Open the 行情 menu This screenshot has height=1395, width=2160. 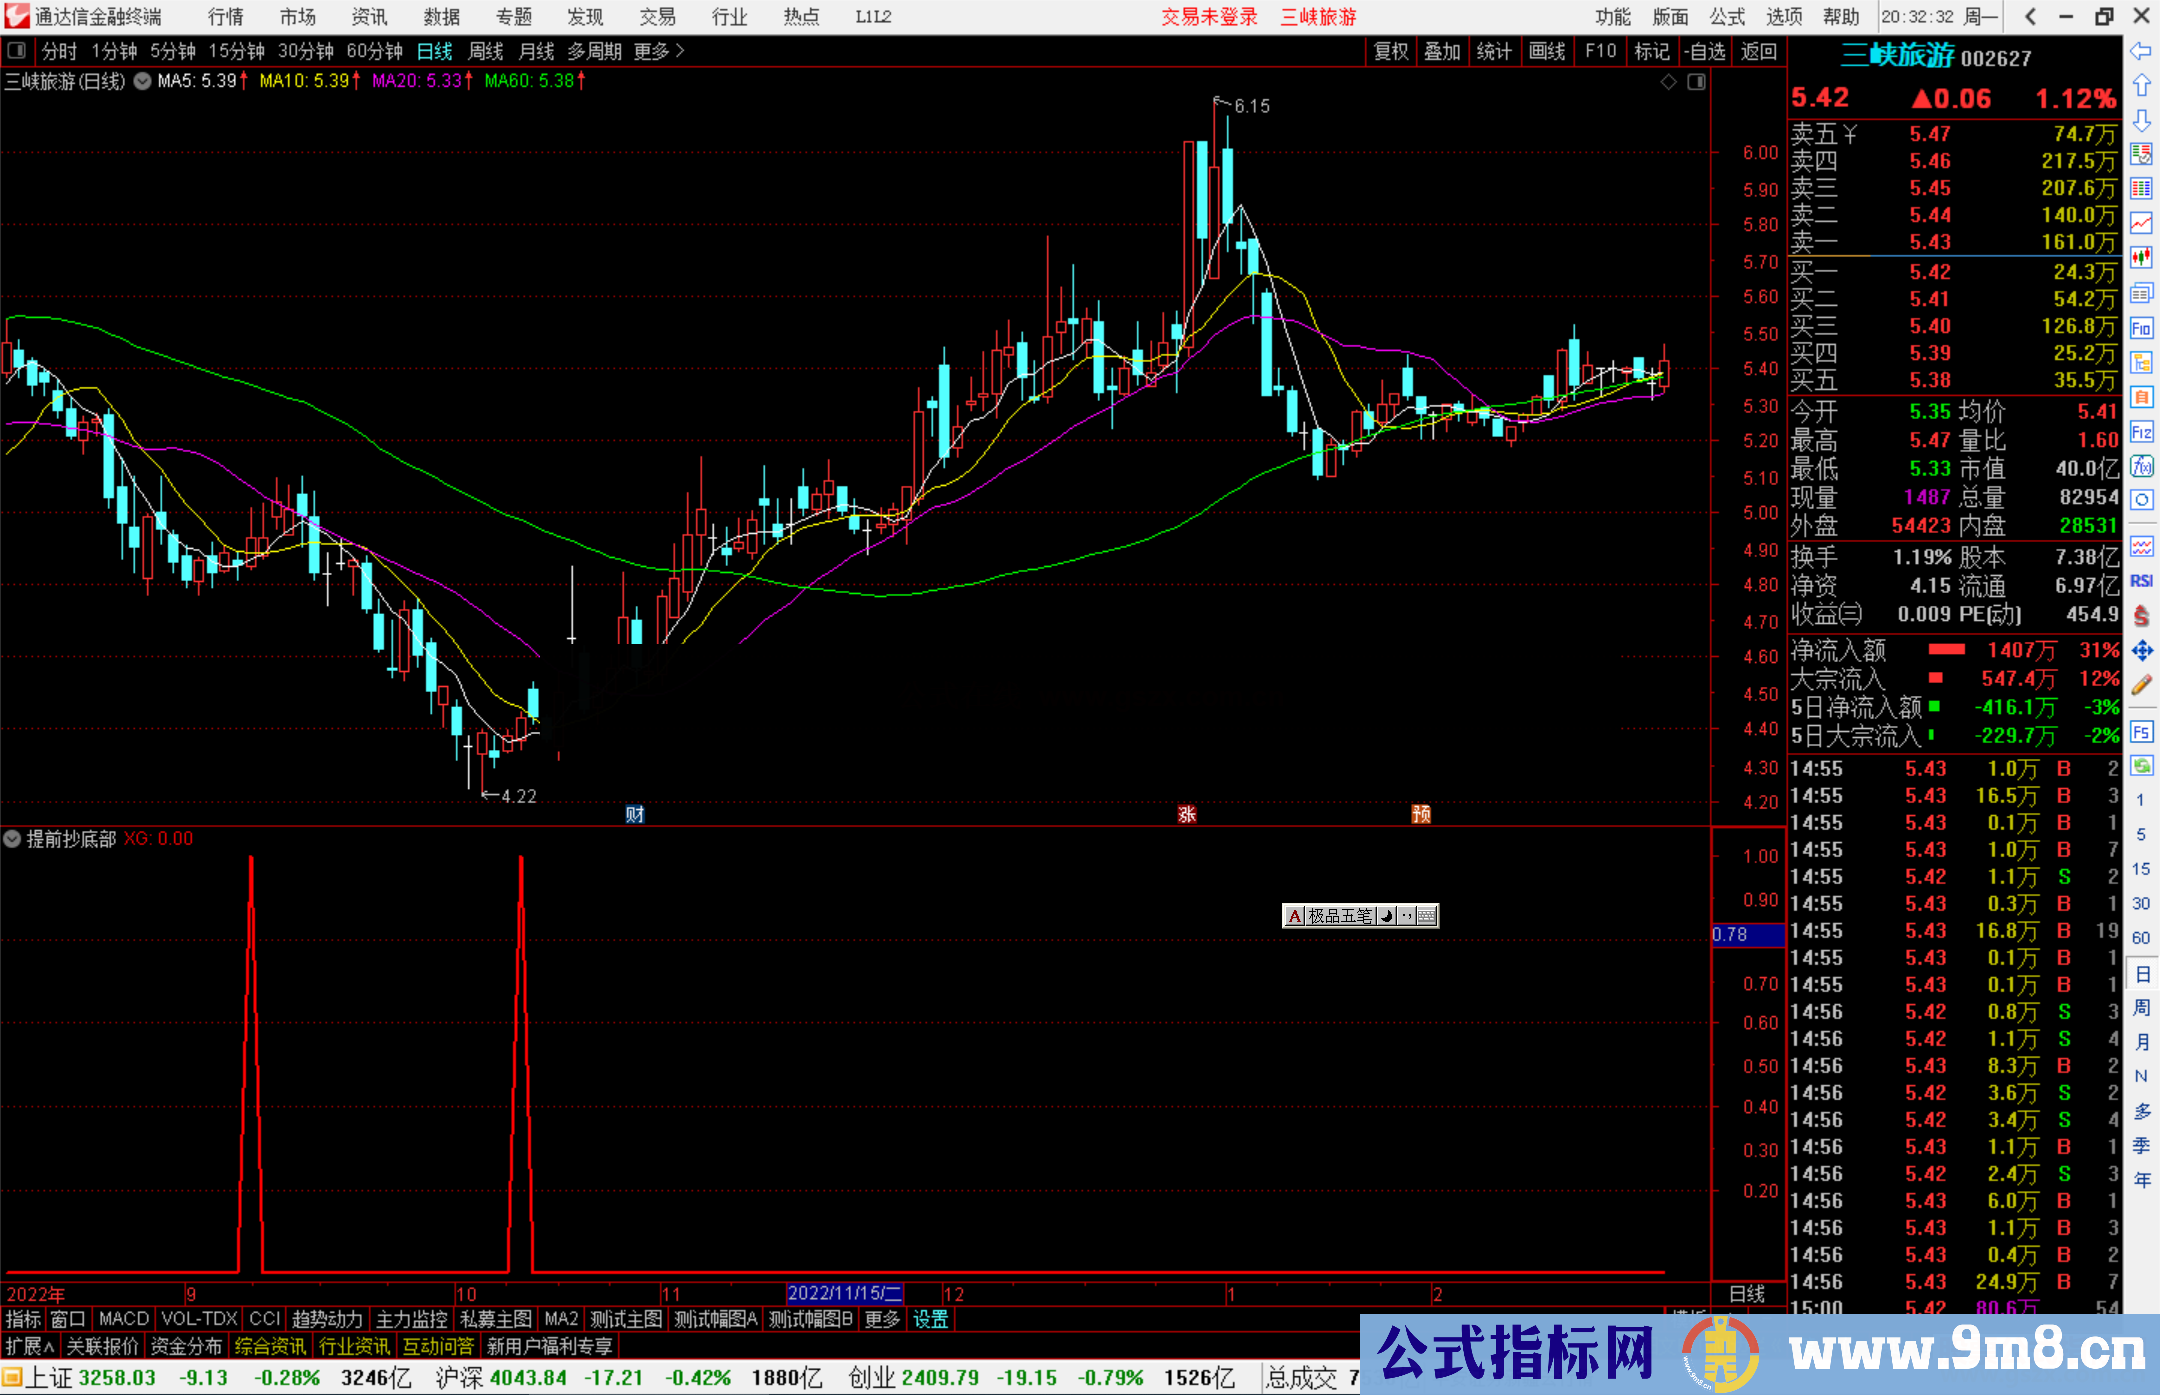point(225,17)
